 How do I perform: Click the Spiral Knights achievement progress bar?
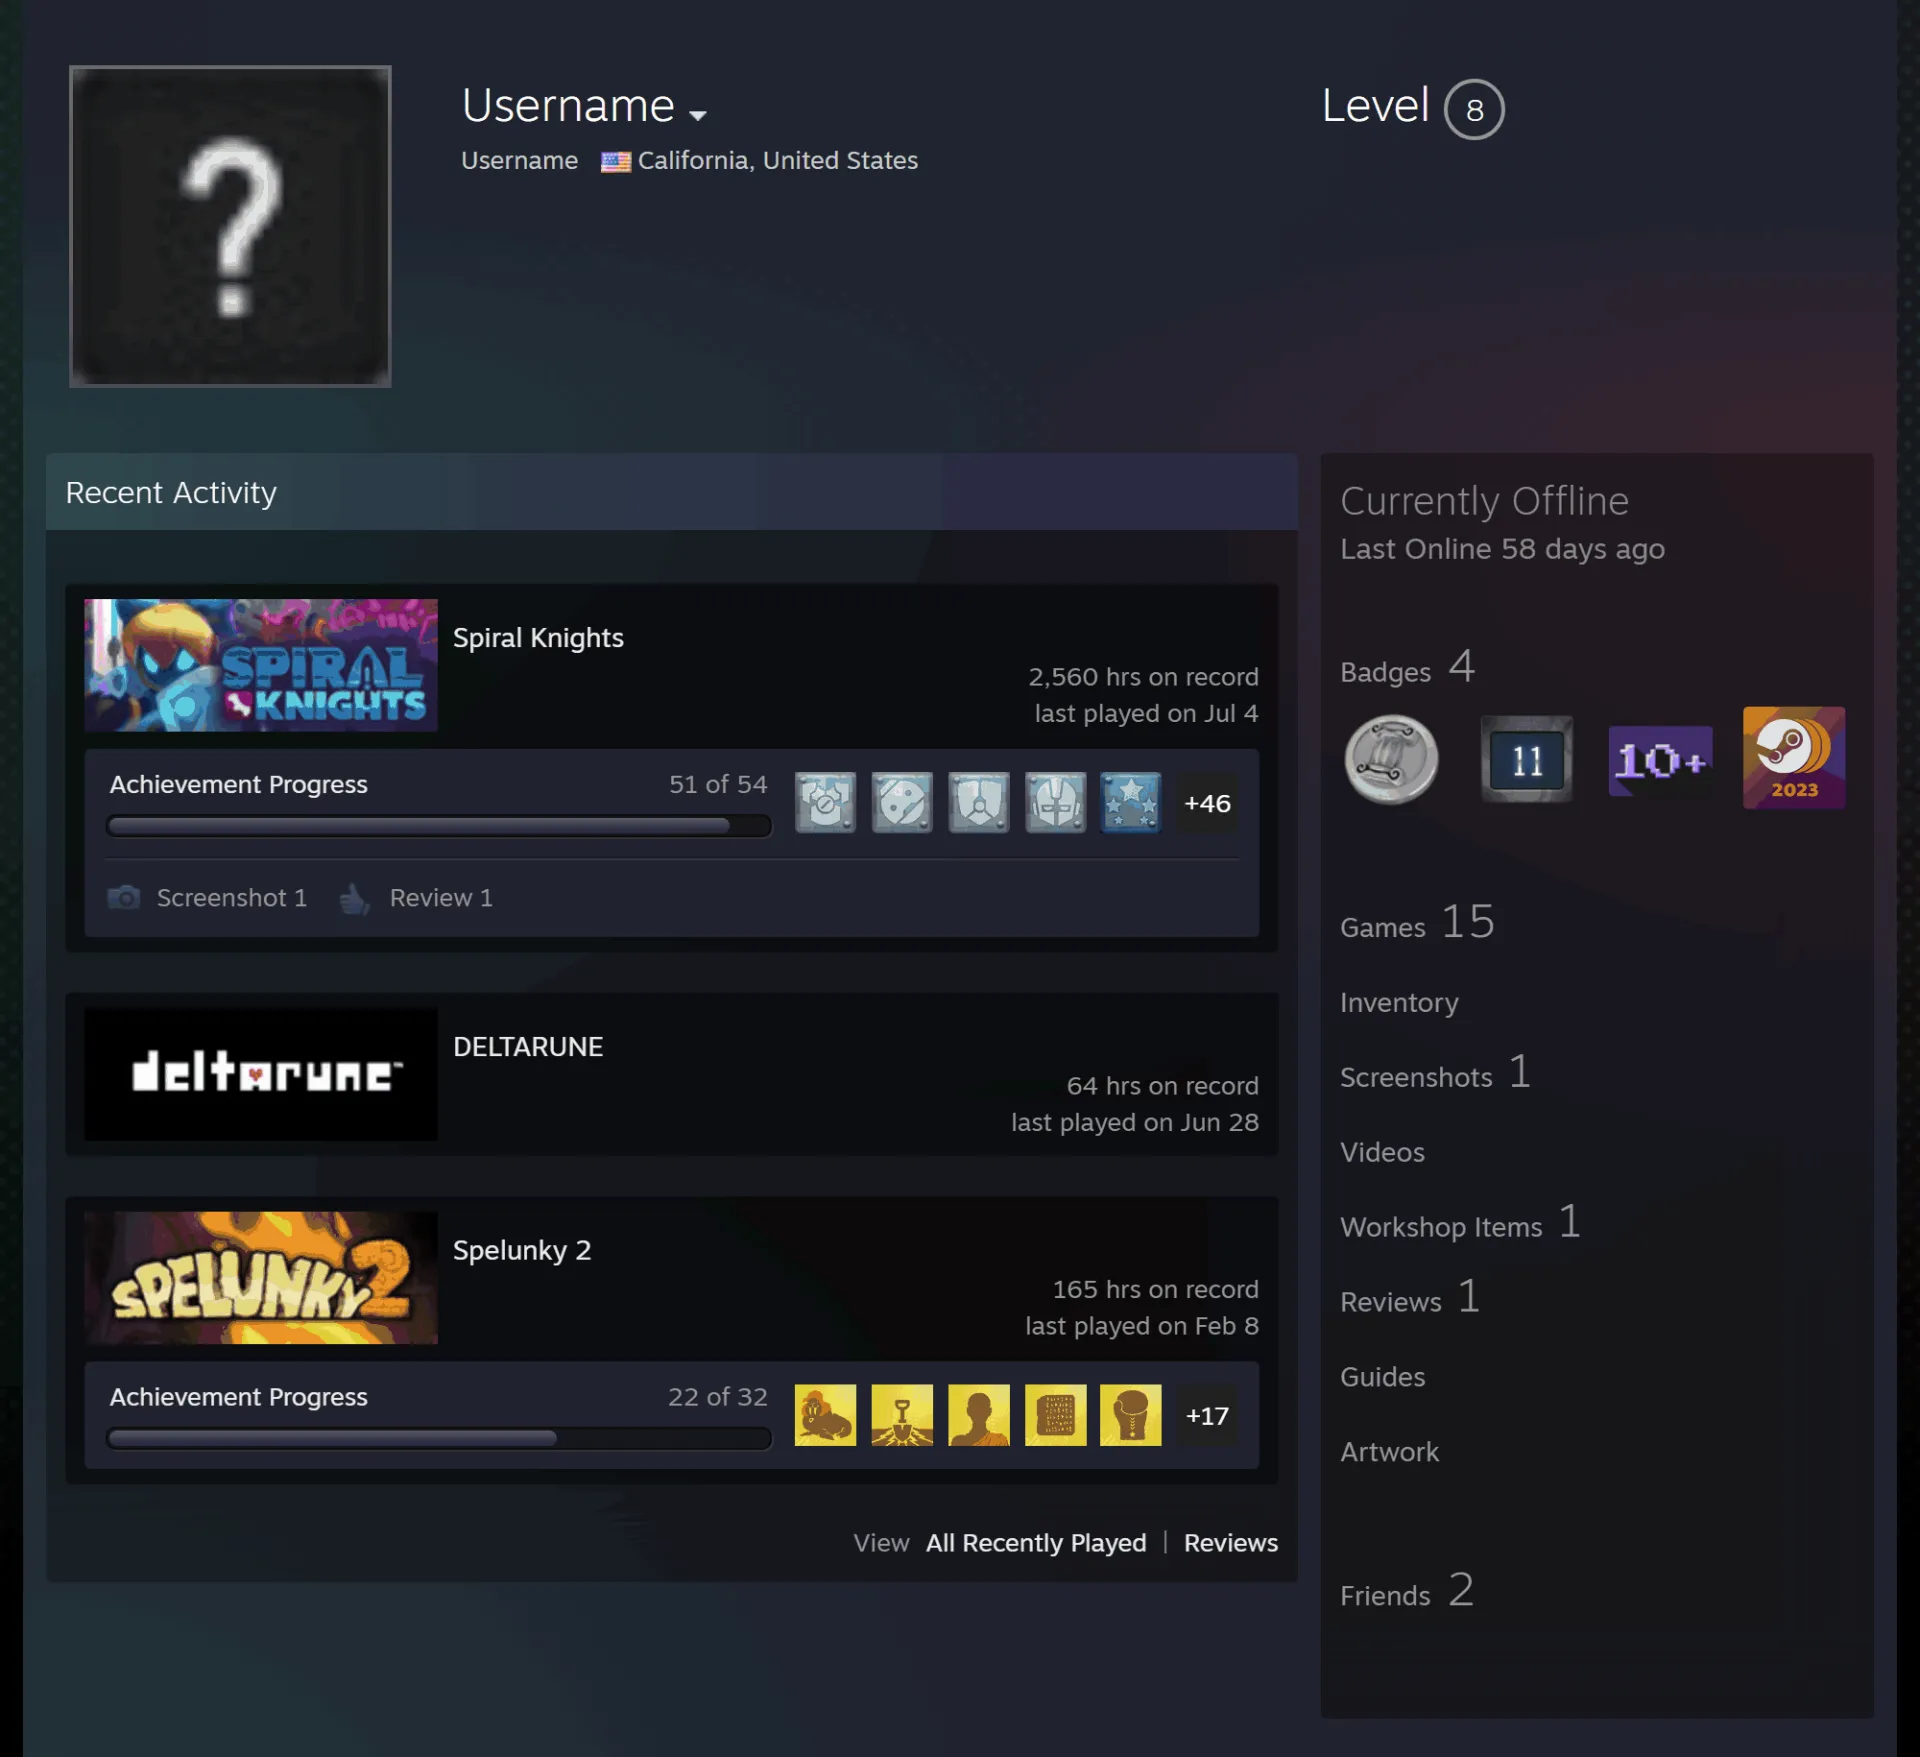pyautogui.click(x=439, y=826)
